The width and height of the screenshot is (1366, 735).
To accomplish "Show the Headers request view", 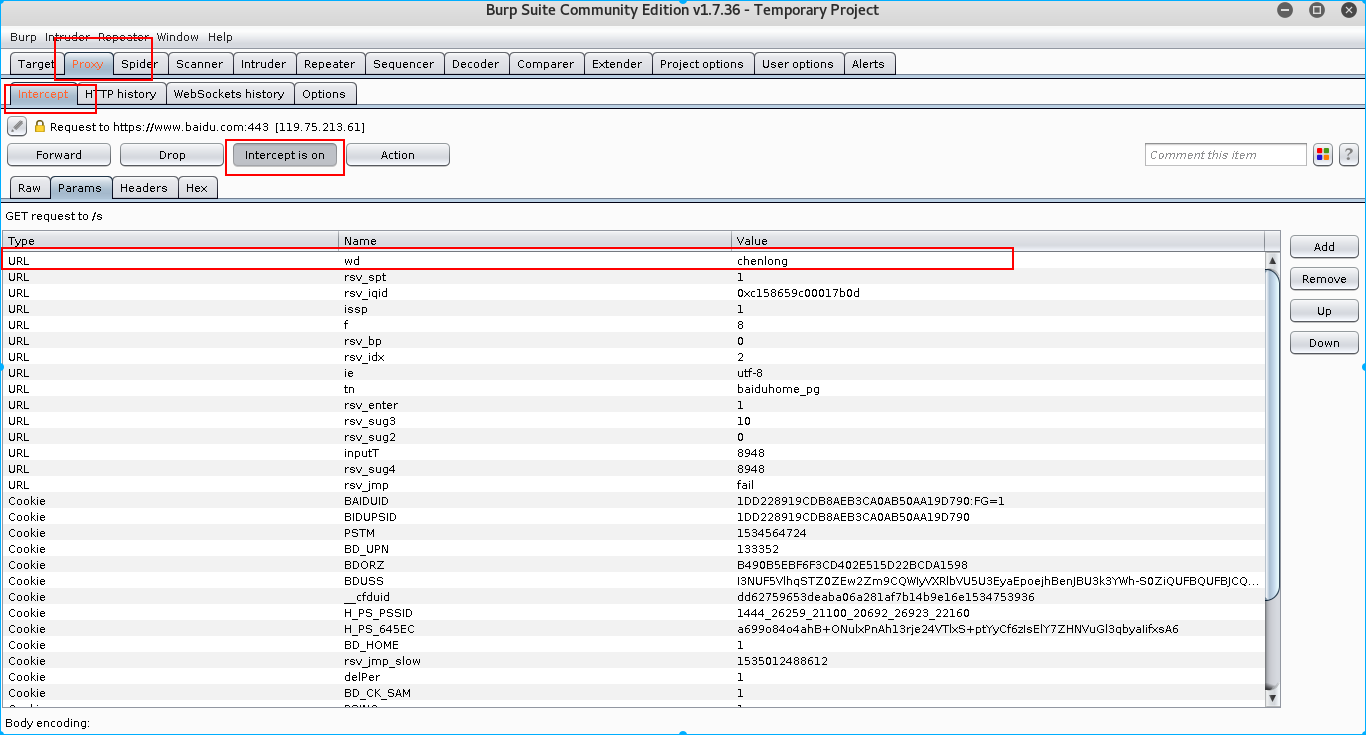I will tap(144, 188).
